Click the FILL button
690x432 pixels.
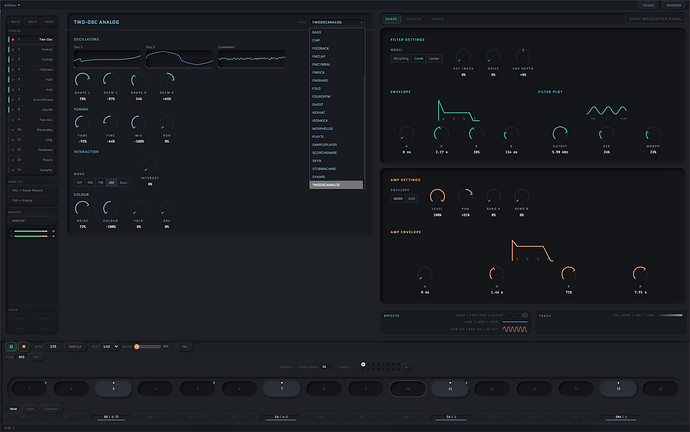(185, 347)
